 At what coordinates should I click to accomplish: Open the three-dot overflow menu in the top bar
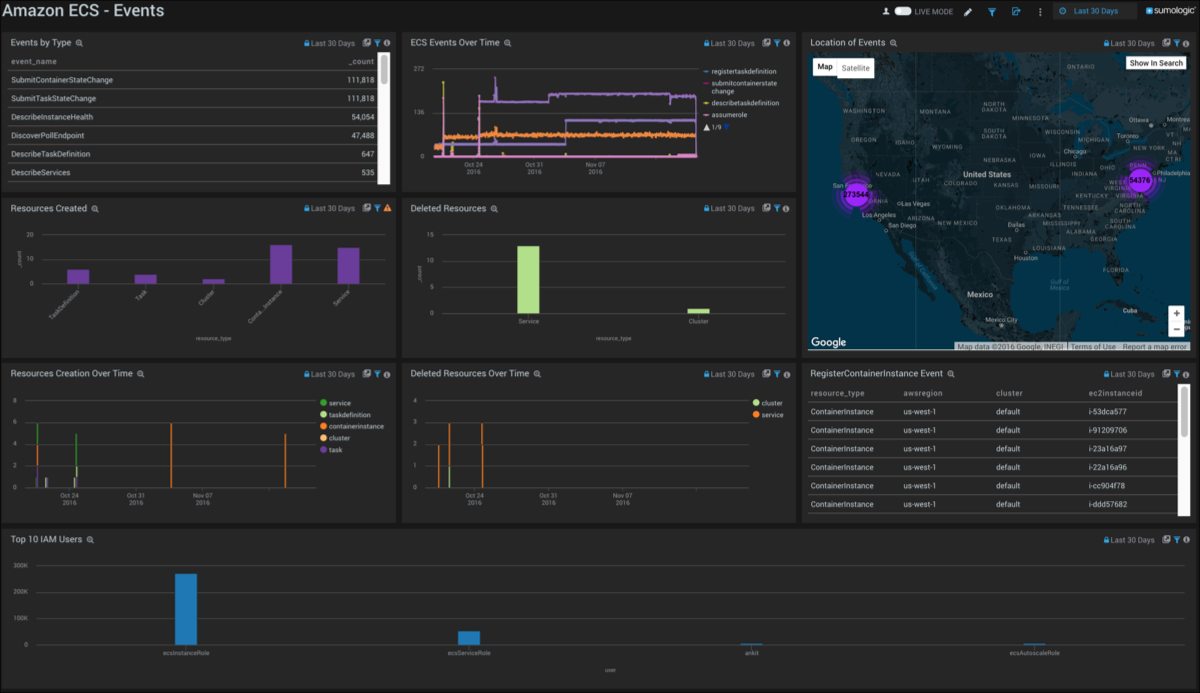click(x=1040, y=12)
